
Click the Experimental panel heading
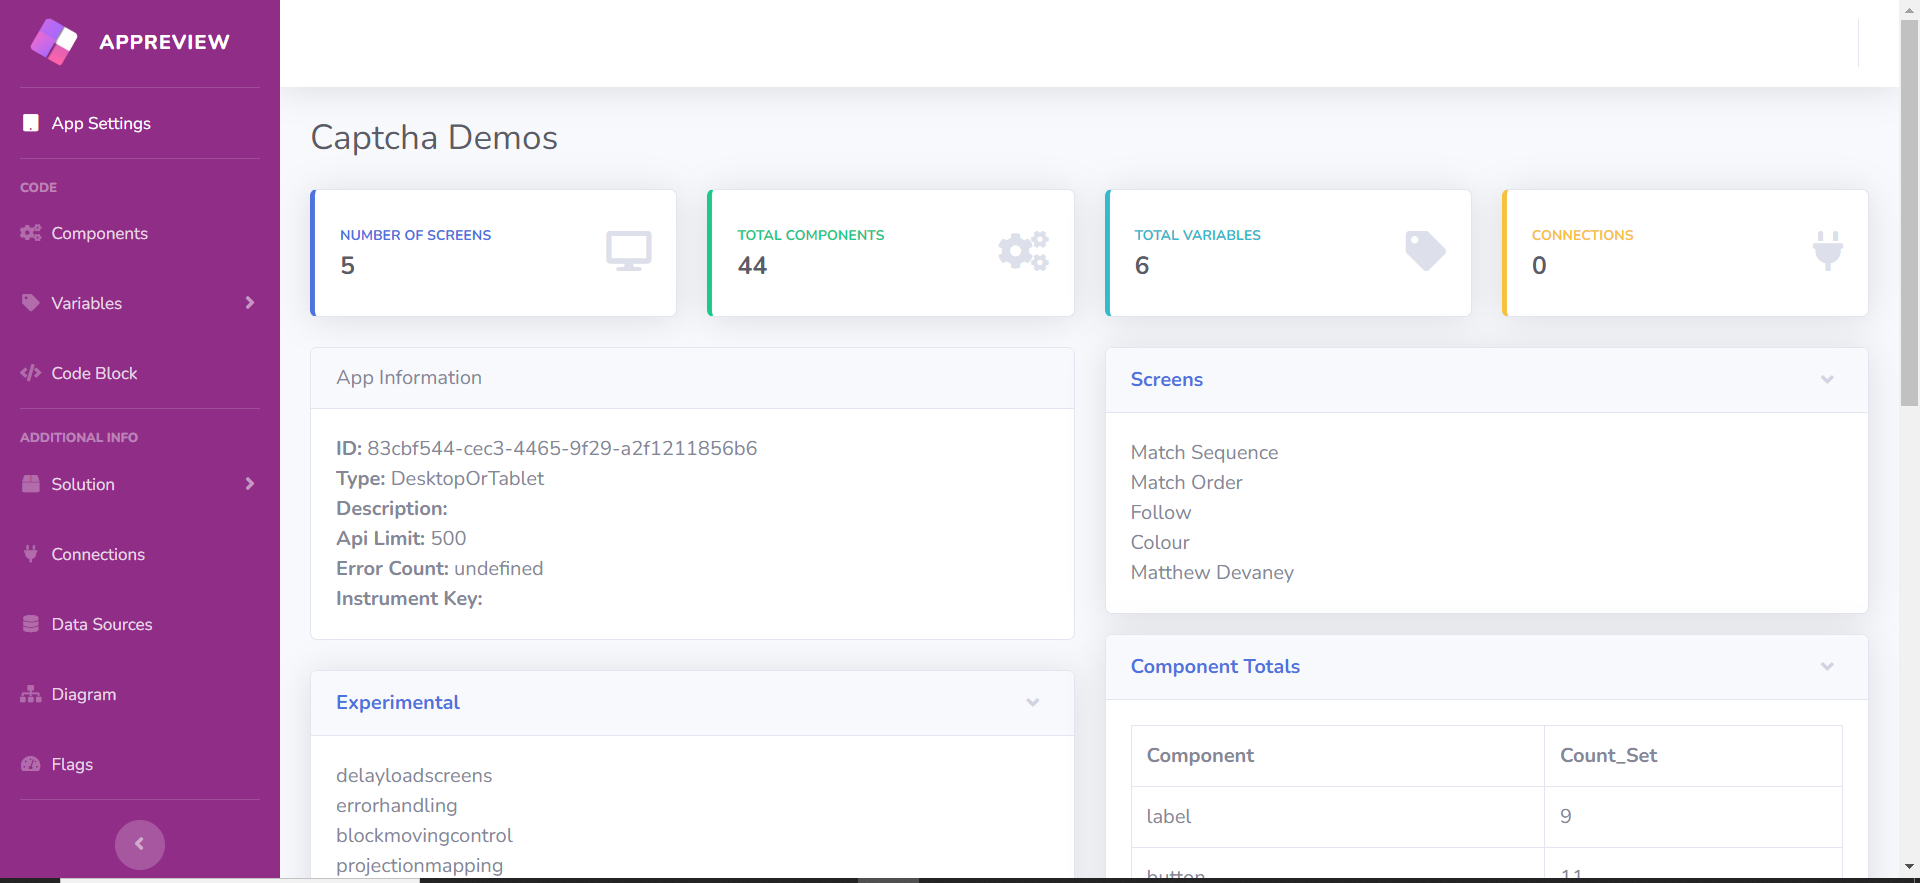click(397, 703)
